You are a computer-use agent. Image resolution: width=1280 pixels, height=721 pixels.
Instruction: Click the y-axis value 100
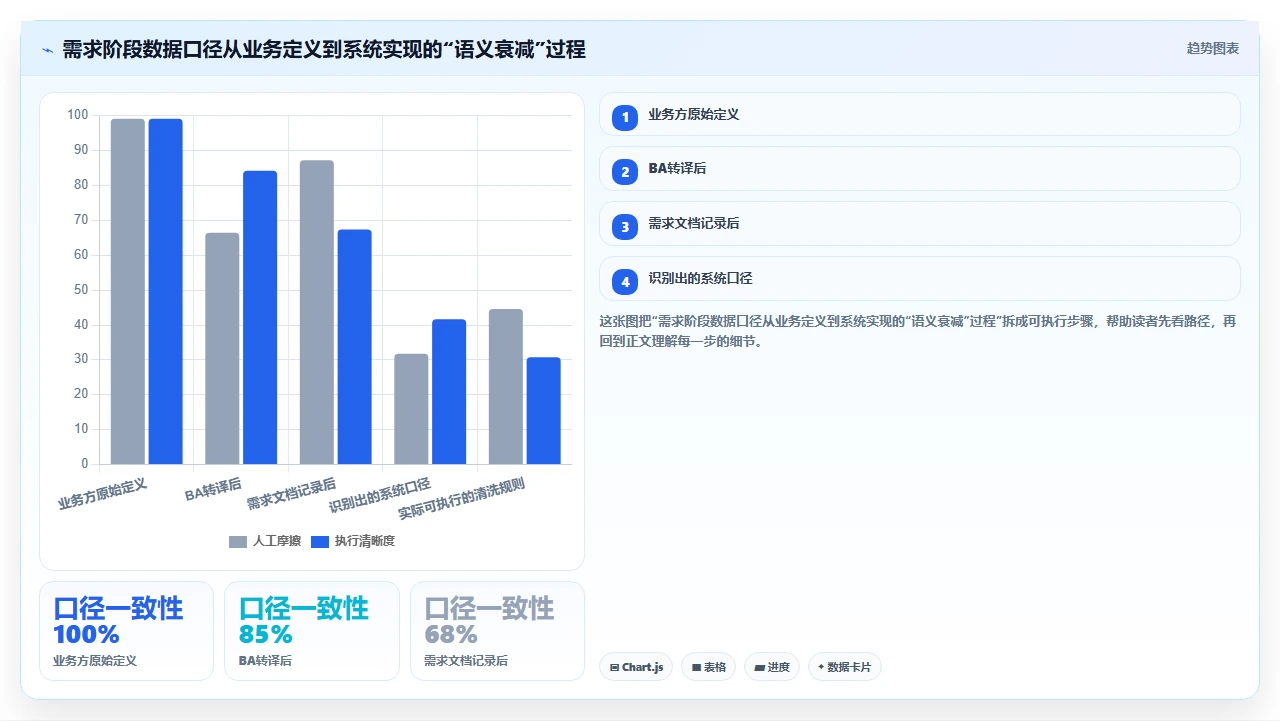(78, 115)
